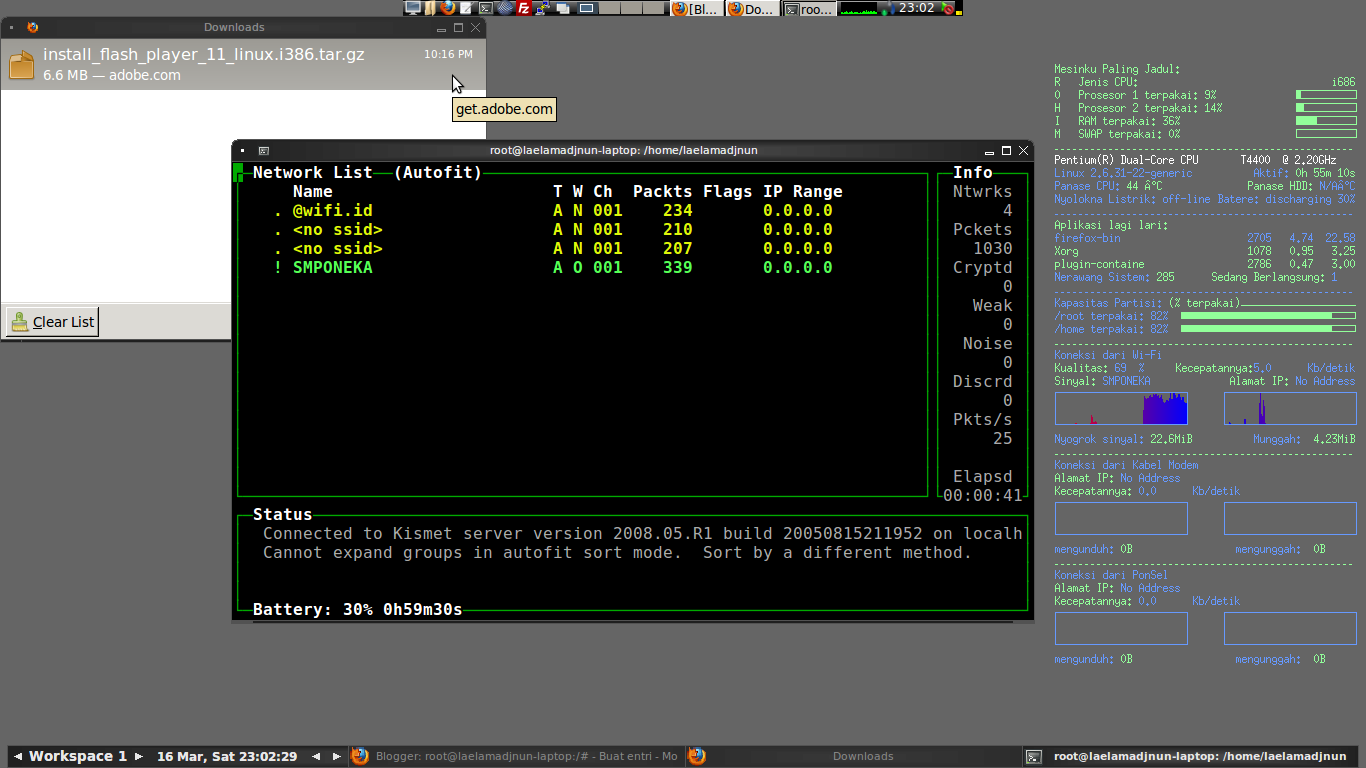Image resolution: width=1366 pixels, height=768 pixels.
Task: Click the show desktop icon in top panel
Action: 587,8
